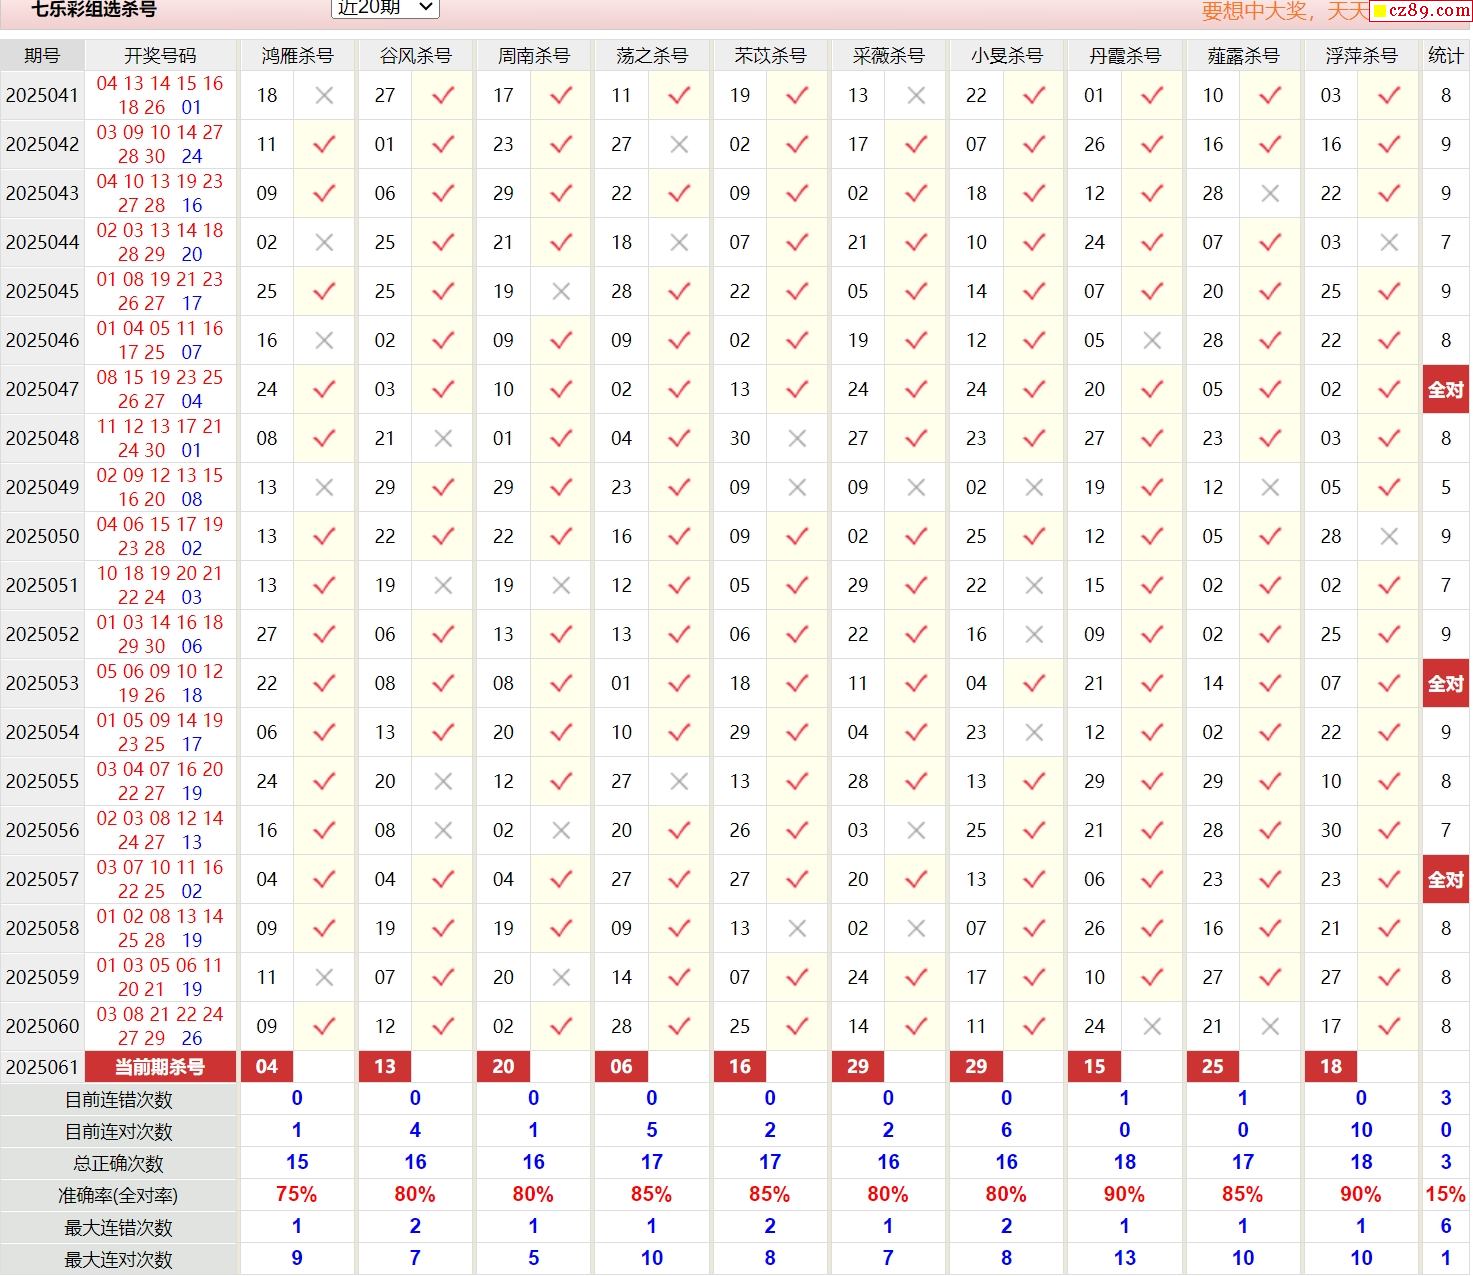This screenshot has height=1276, width=1473.
Task: Click the red 当前期杀号 label
Action: [160, 1067]
